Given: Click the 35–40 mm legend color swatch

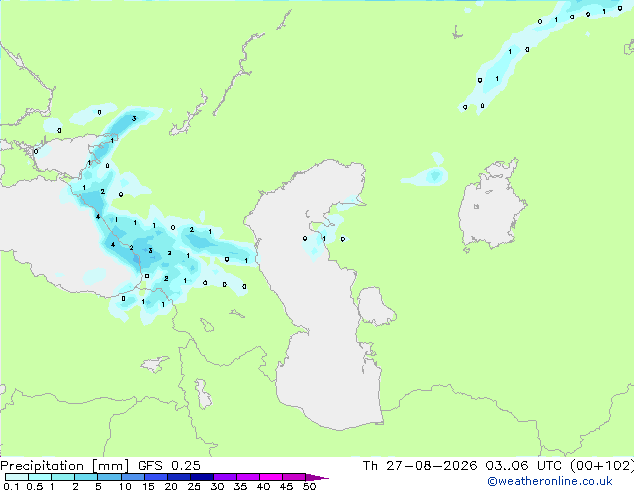Looking at the screenshot, I should [248, 477].
